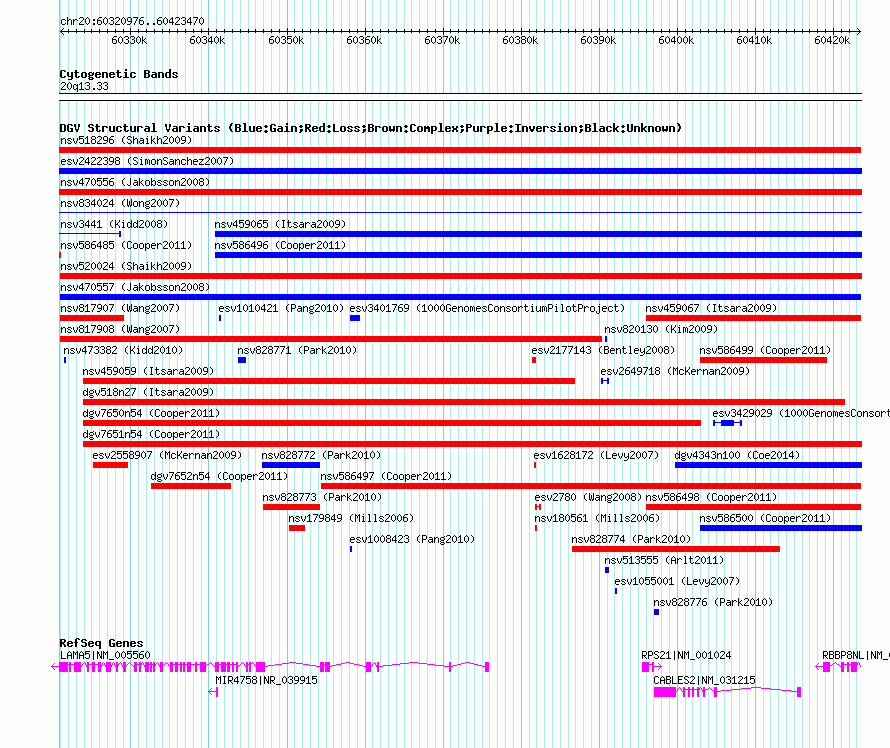Viewport: 890px width, 748px height.
Task: Select esv2177143 (Bentley2008) label
Action: [604, 350]
